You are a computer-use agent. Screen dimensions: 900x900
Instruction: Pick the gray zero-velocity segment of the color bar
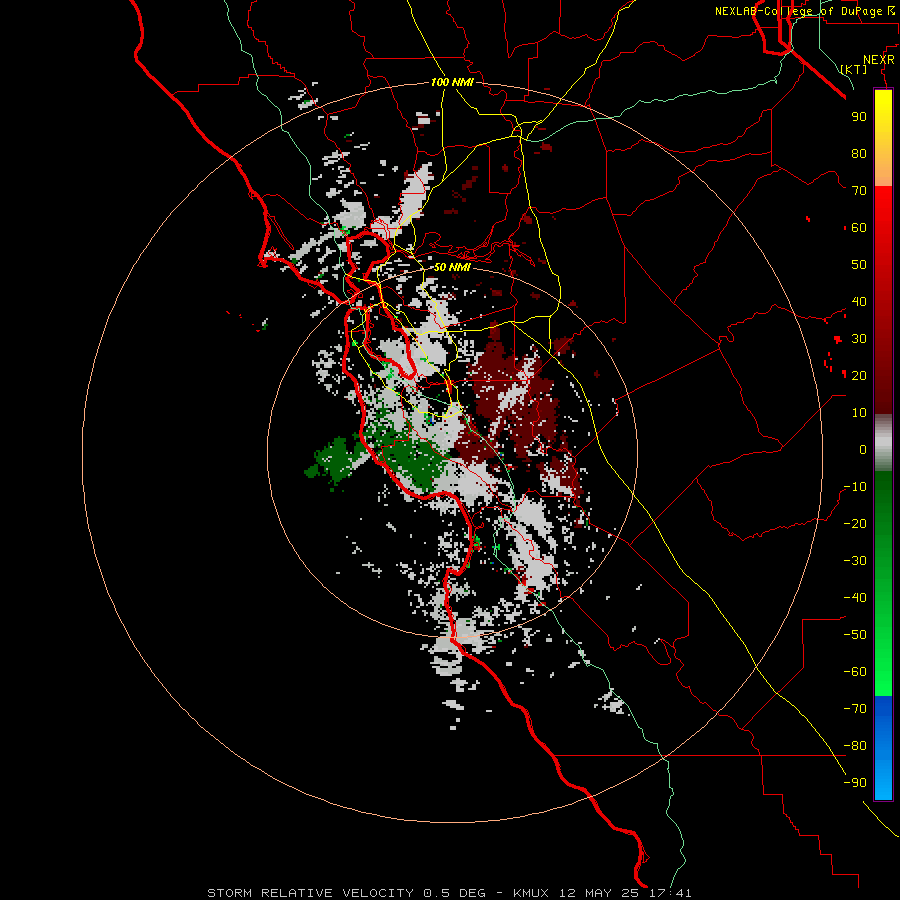(x=883, y=443)
